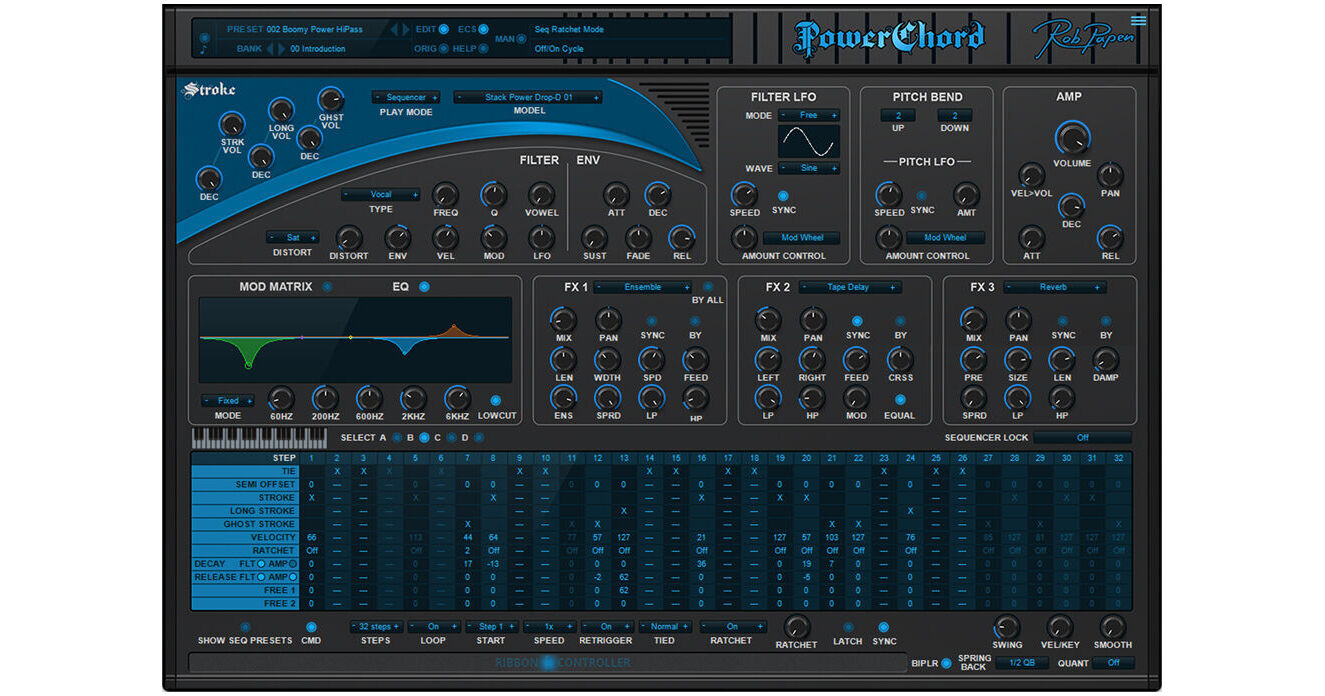
Task: Click the DISTORT knob
Action: coord(348,238)
